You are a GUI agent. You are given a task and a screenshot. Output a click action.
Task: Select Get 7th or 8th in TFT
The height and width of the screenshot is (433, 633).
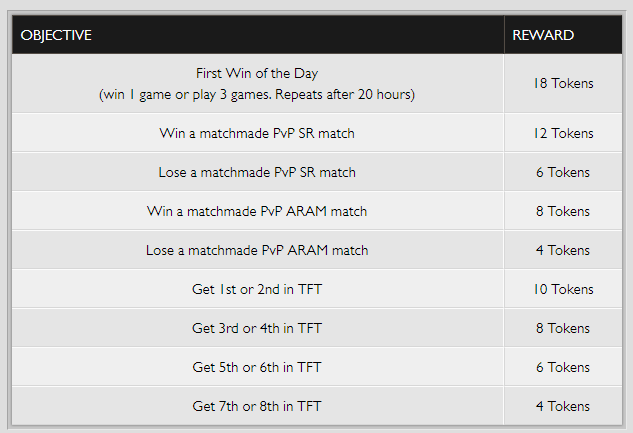pos(257,406)
